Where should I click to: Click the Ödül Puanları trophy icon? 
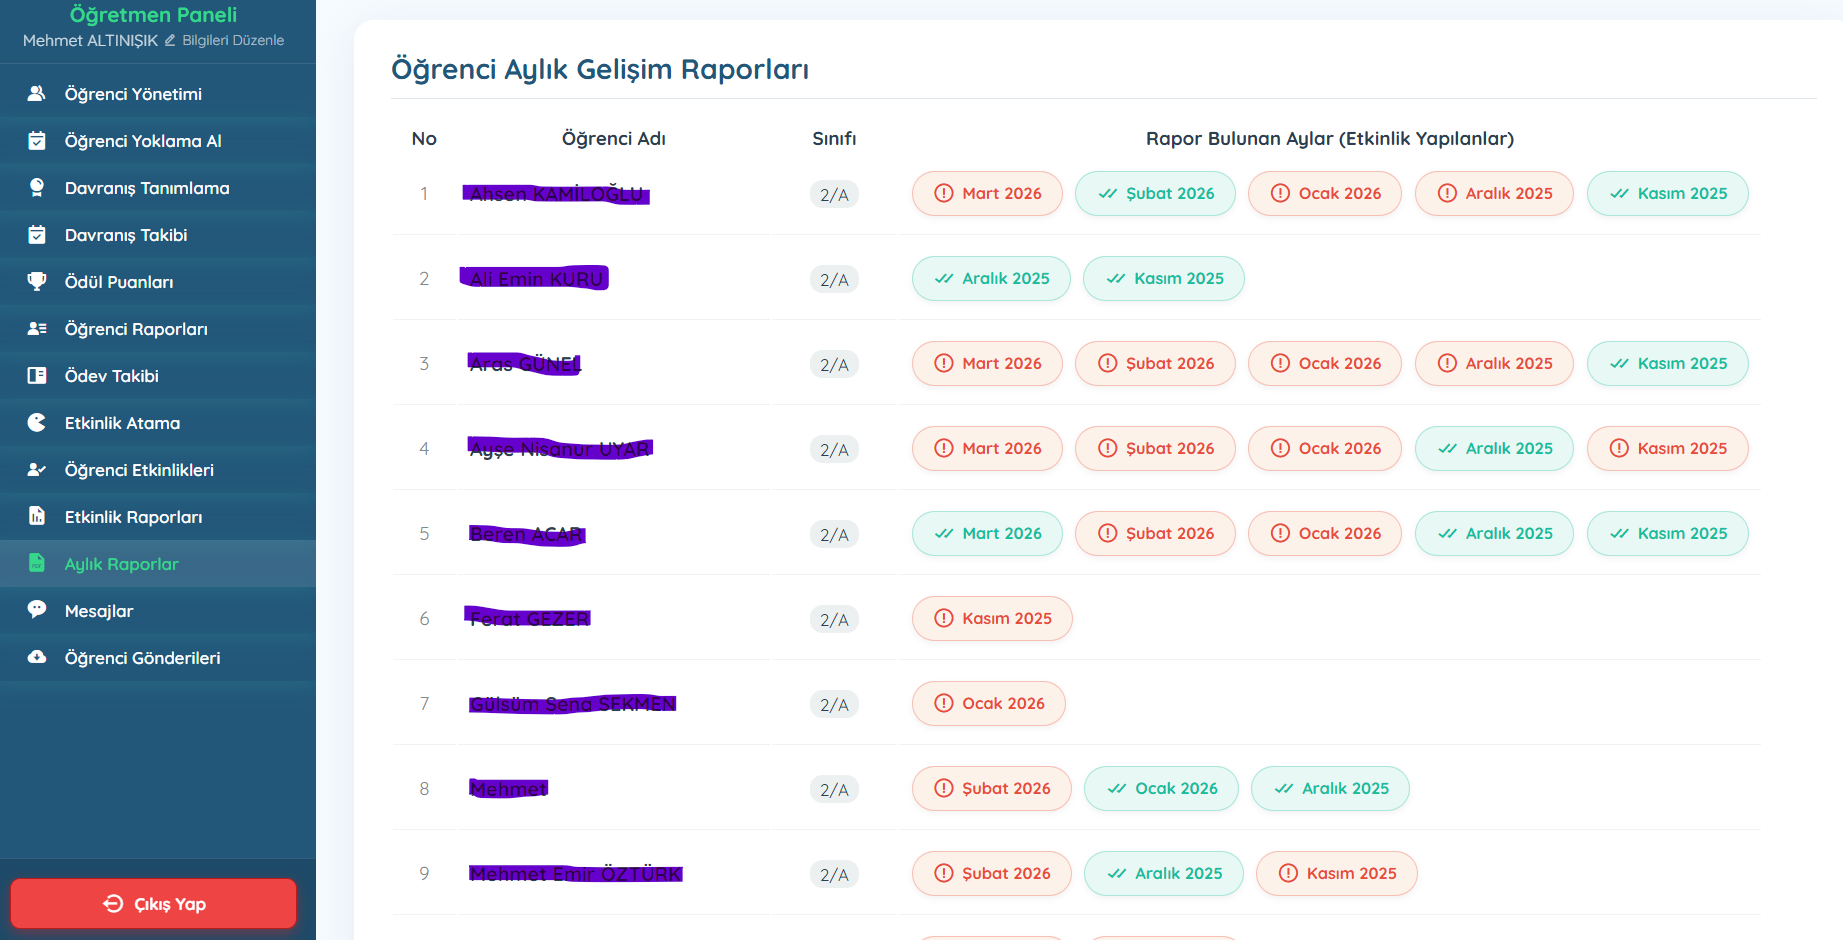pyautogui.click(x=37, y=282)
